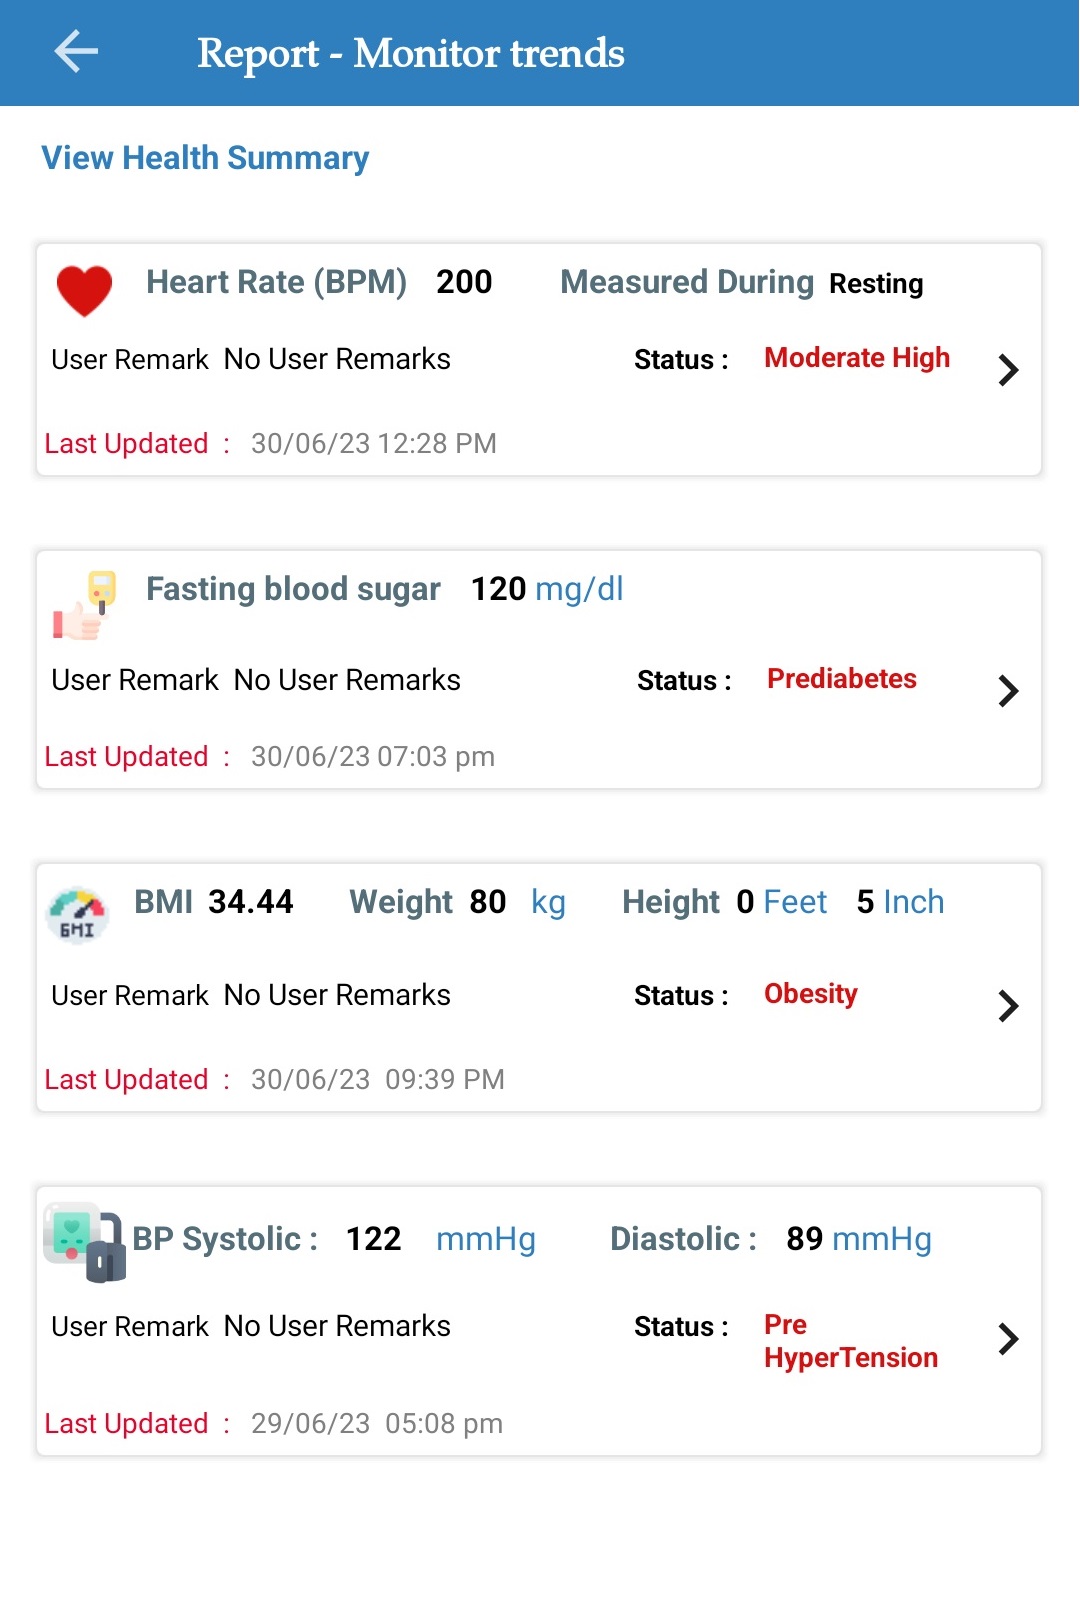Image resolution: width=1080 pixels, height=1602 pixels.
Task: Select Pre HyperTension status text
Action: [851, 1341]
